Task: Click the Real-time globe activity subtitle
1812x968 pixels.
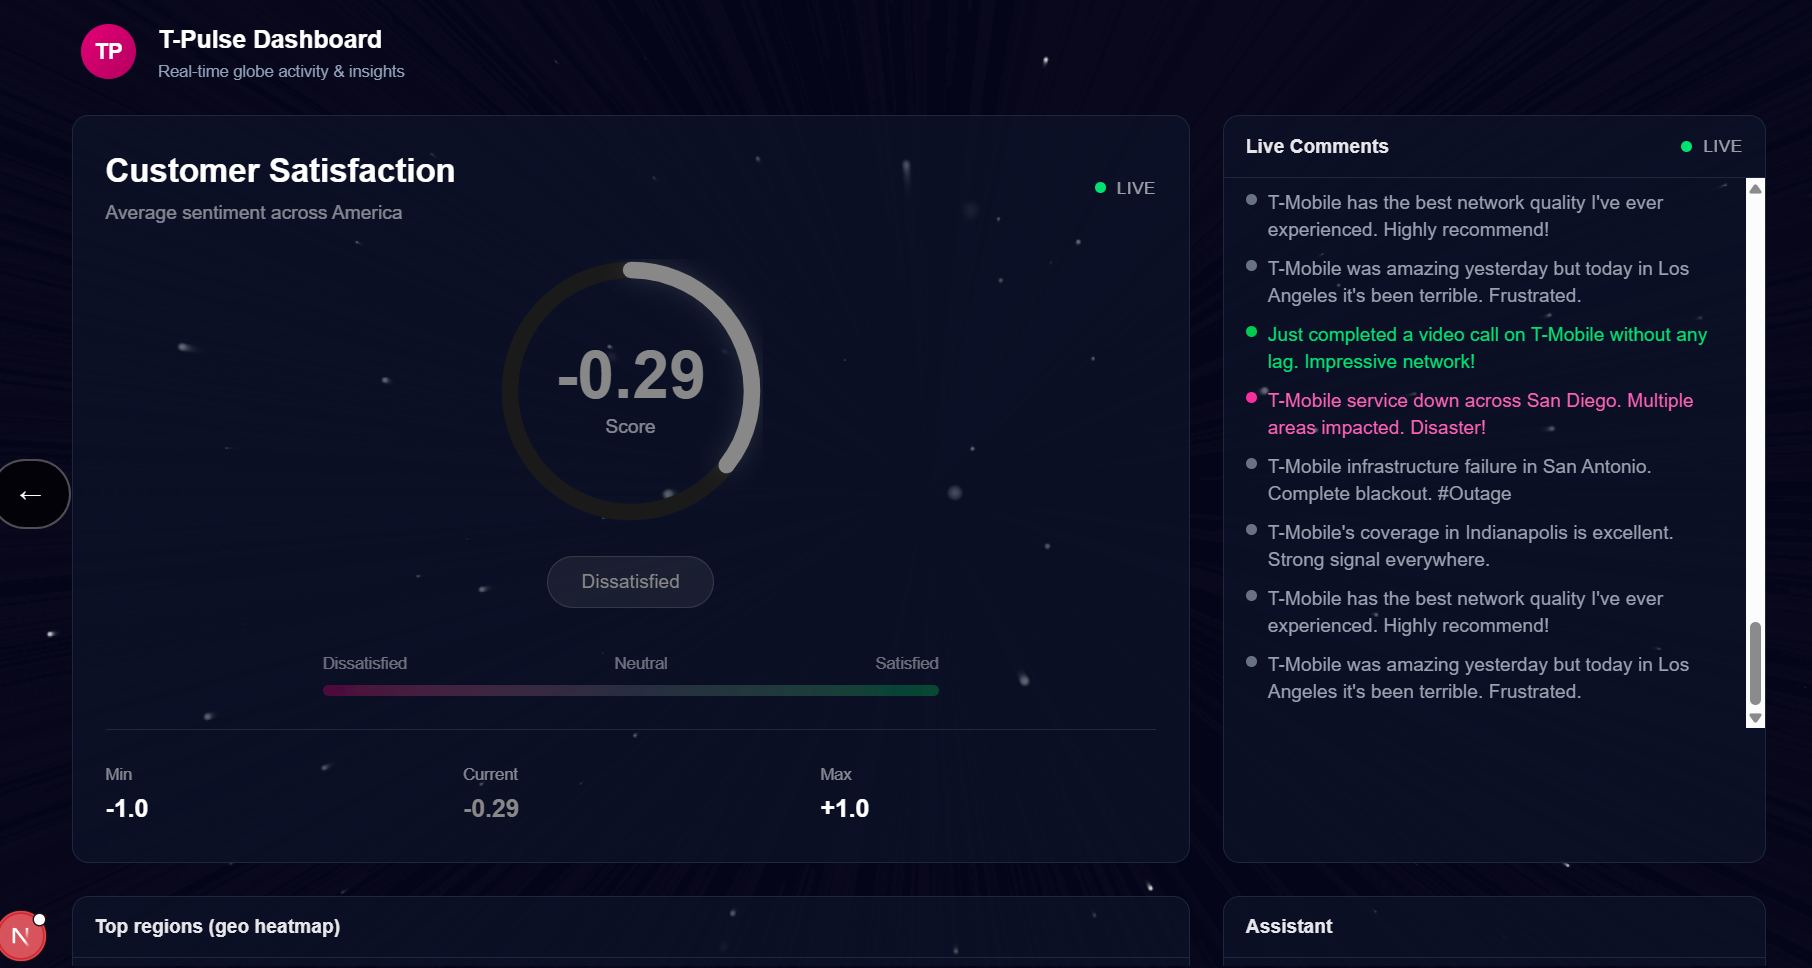Action: pyautogui.click(x=281, y=71)
